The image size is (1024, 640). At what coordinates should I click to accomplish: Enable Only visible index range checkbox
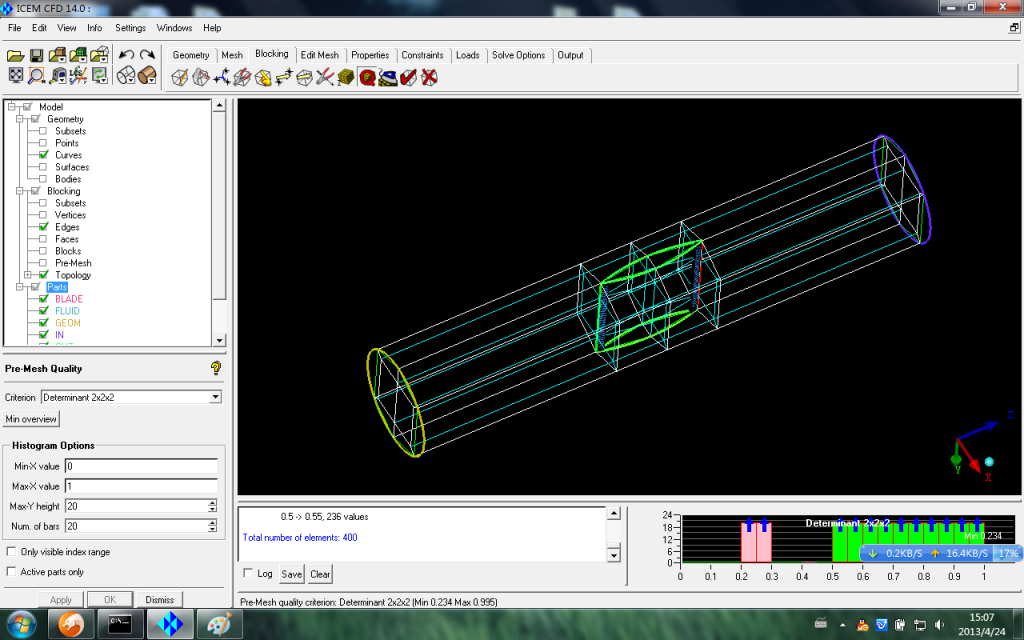click(x=11, y=552)
